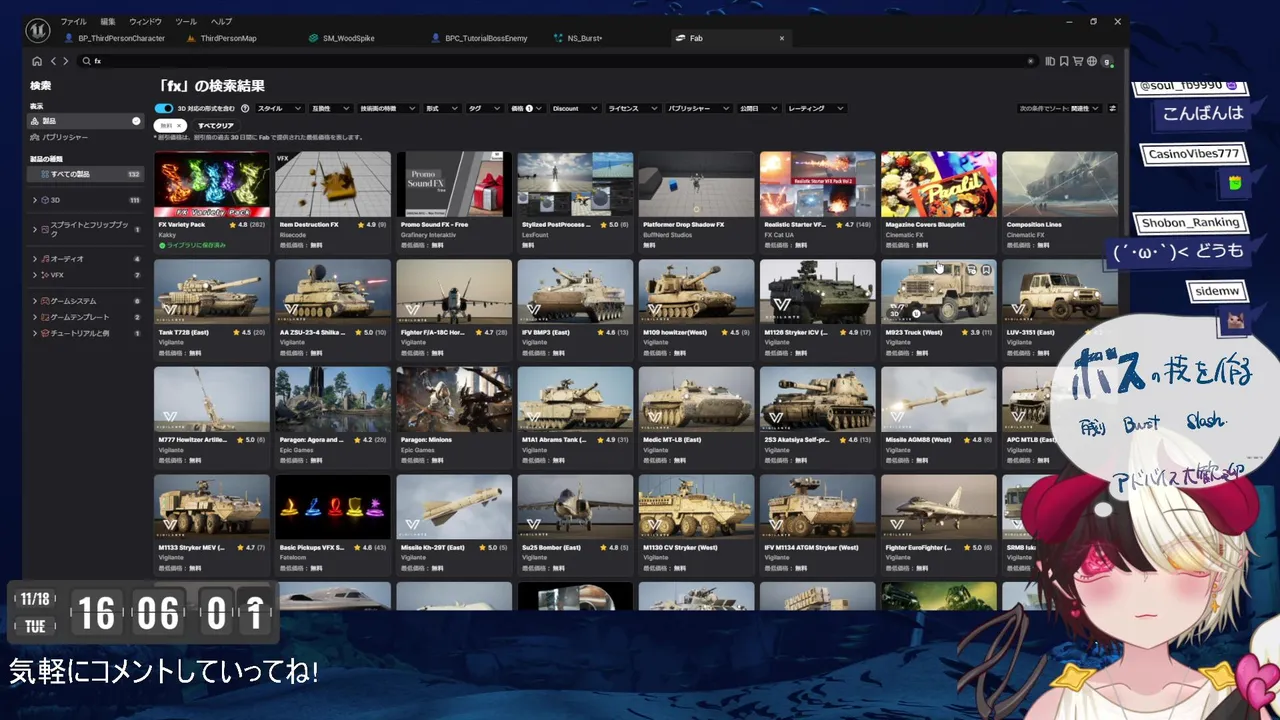This screenshot has height=720, width=1280.
Task: Open Composition Lines thumbnail
Action: tap(1060, 184)
